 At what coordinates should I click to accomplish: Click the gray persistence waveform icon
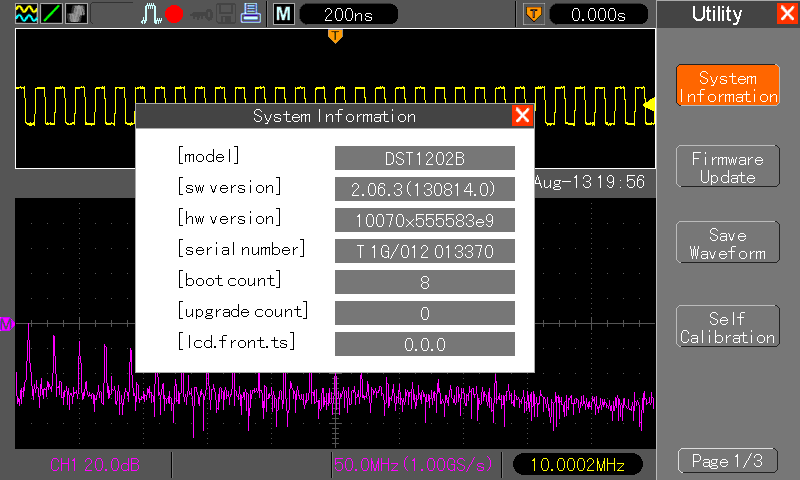[x=77, y=13]
